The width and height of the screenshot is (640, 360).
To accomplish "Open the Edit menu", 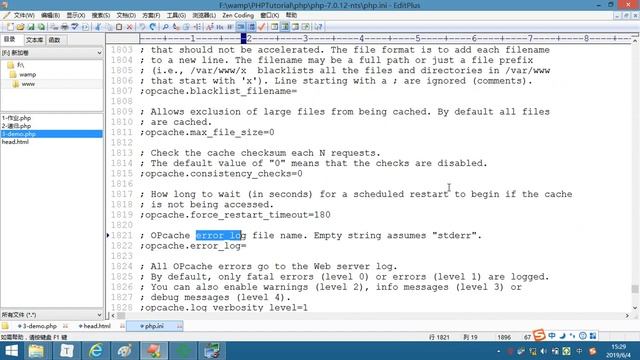I will 50,15.
